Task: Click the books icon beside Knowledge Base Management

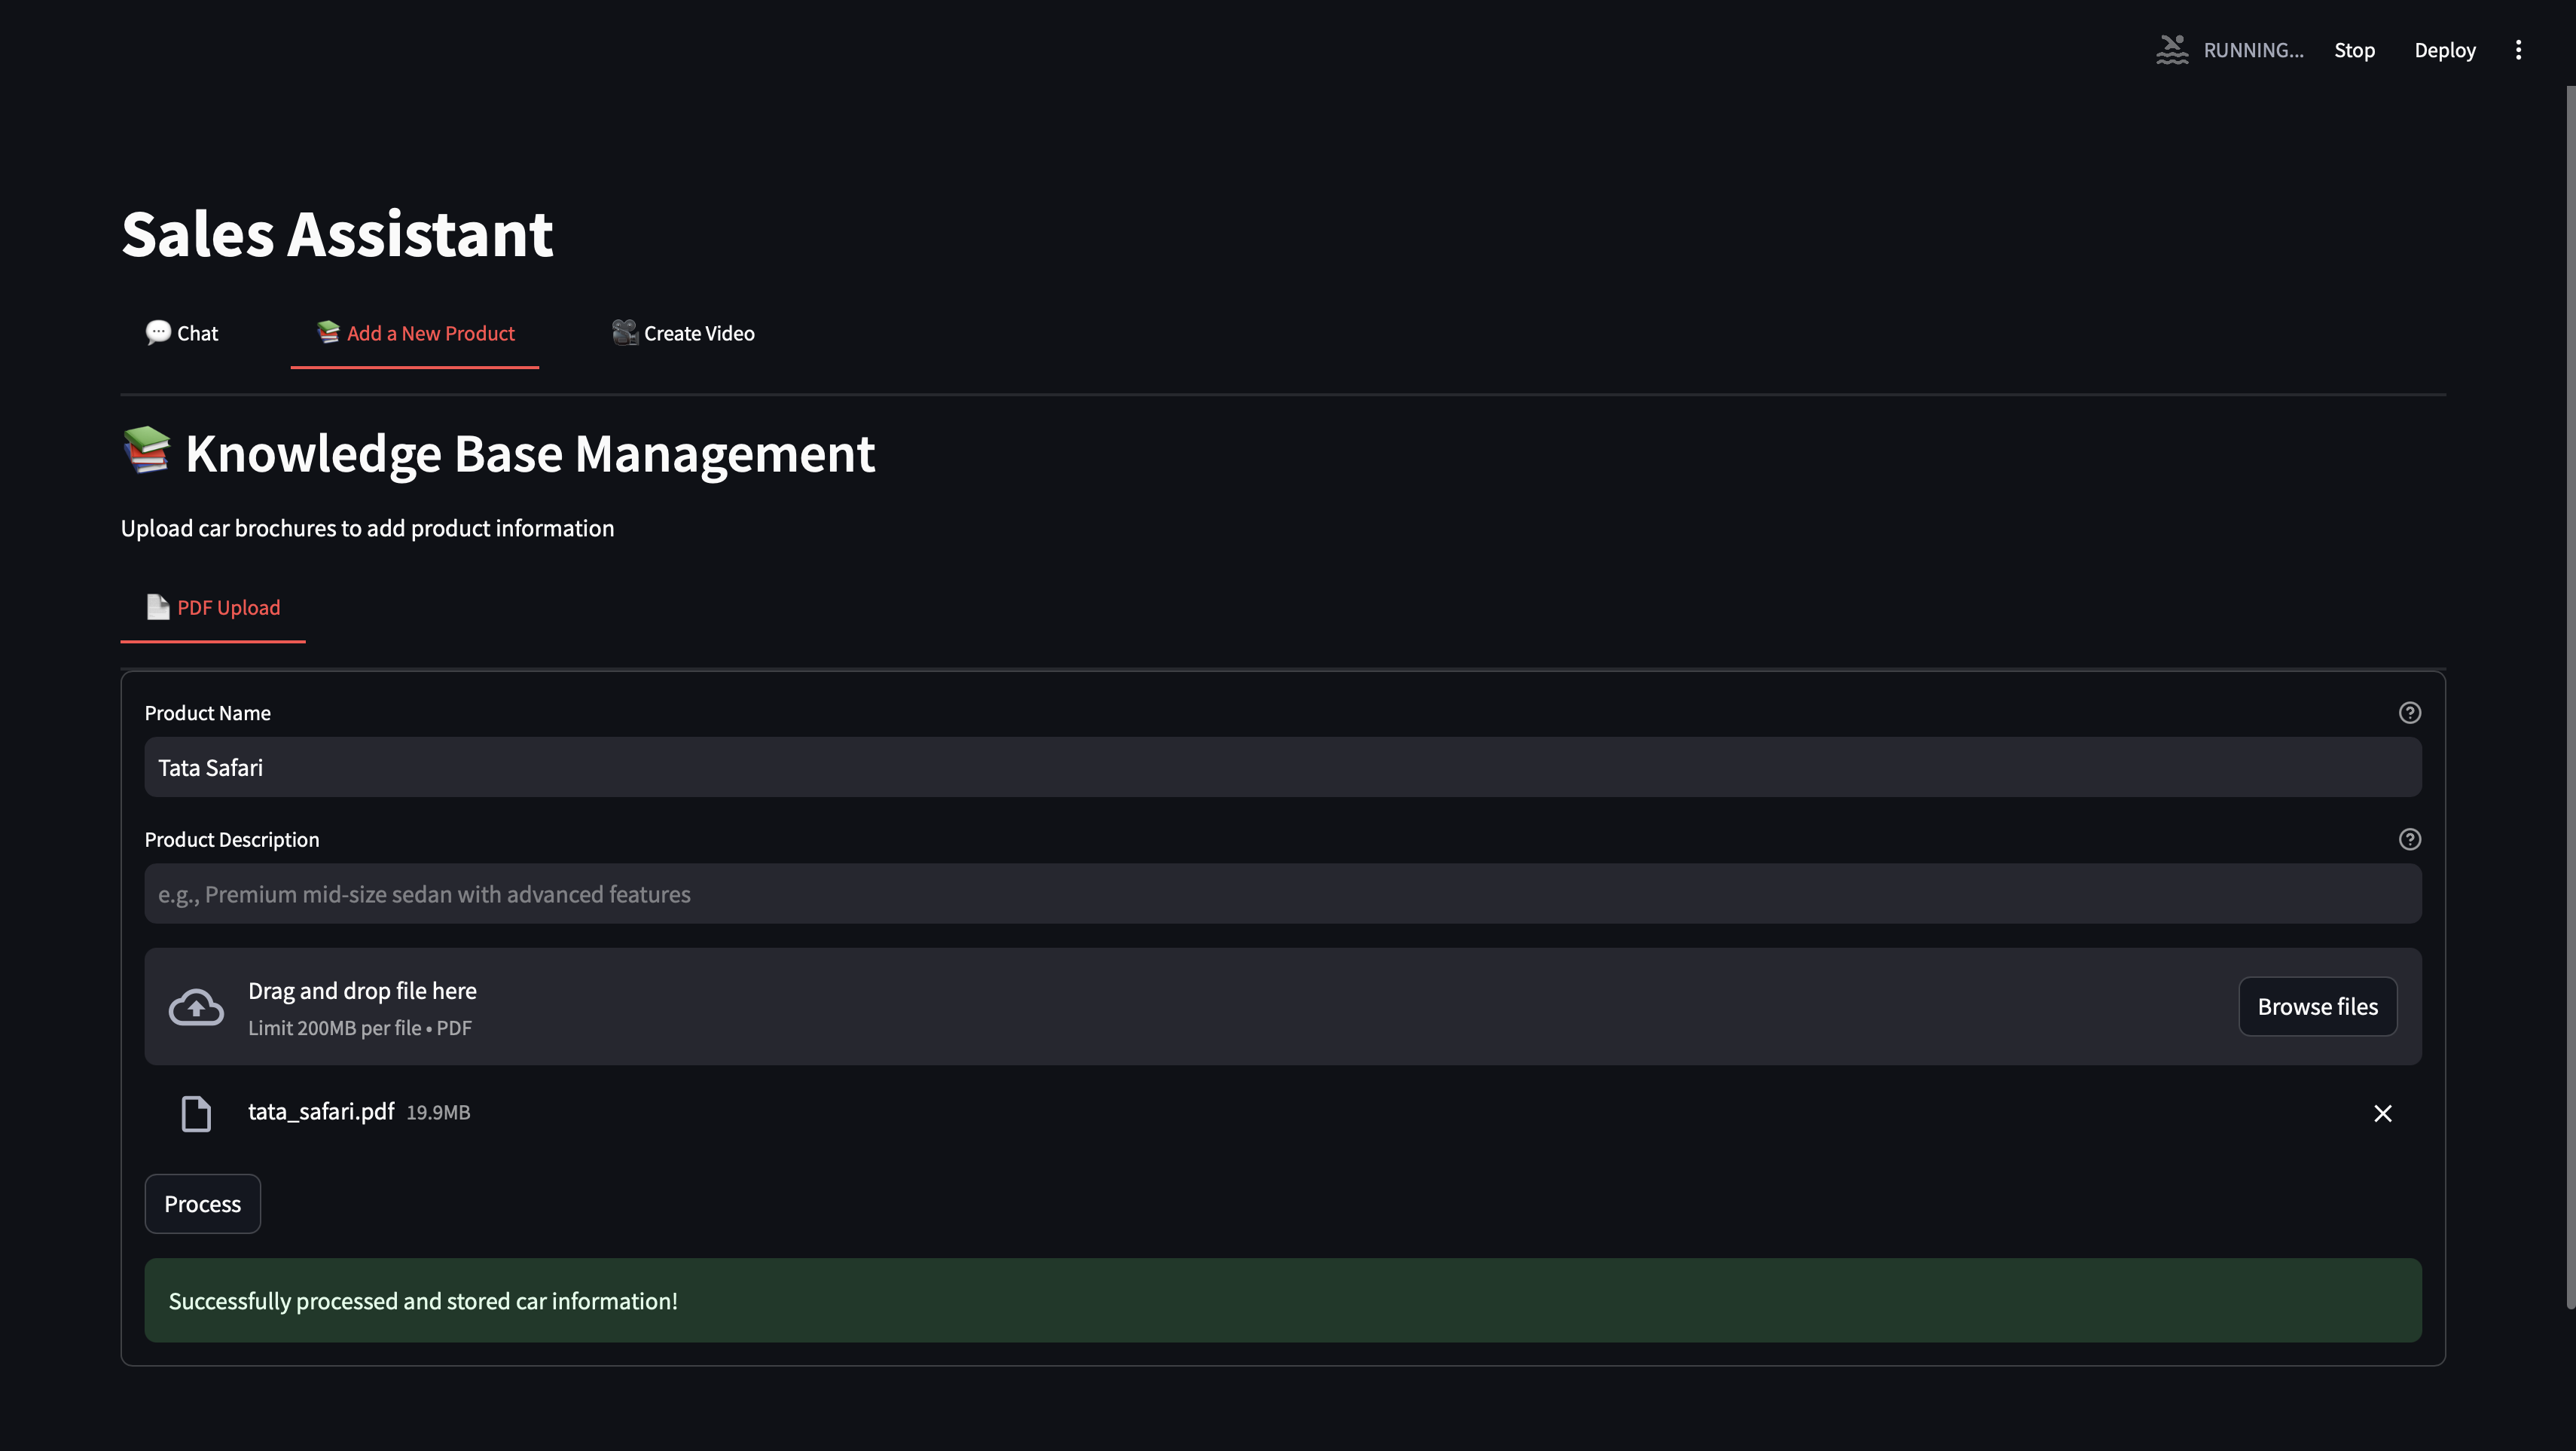Action: 147,451
